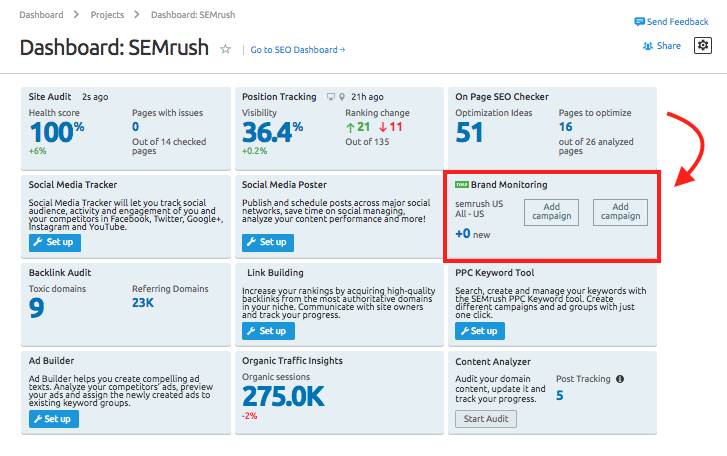Open the Projects breadcrumb
Image resolution: width=727 pixels, height=456 pixels.
[107, 15]
